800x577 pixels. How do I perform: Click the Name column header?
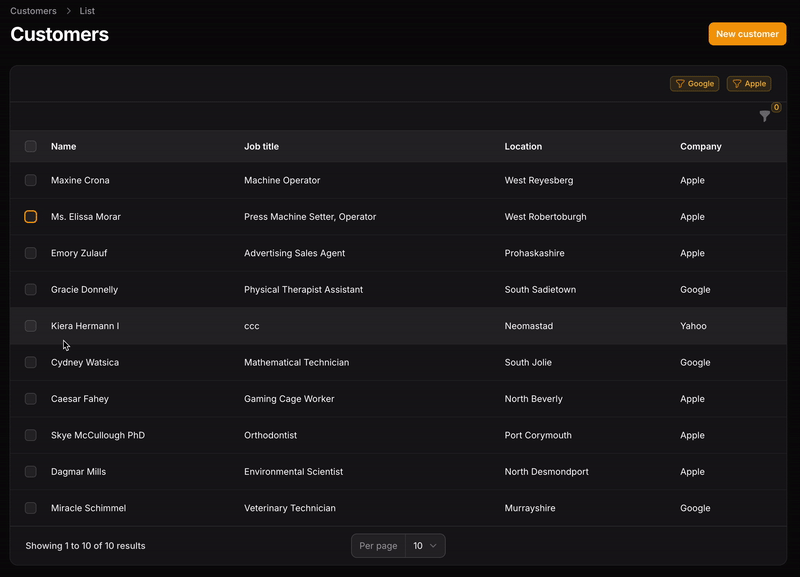pos(63,146)
